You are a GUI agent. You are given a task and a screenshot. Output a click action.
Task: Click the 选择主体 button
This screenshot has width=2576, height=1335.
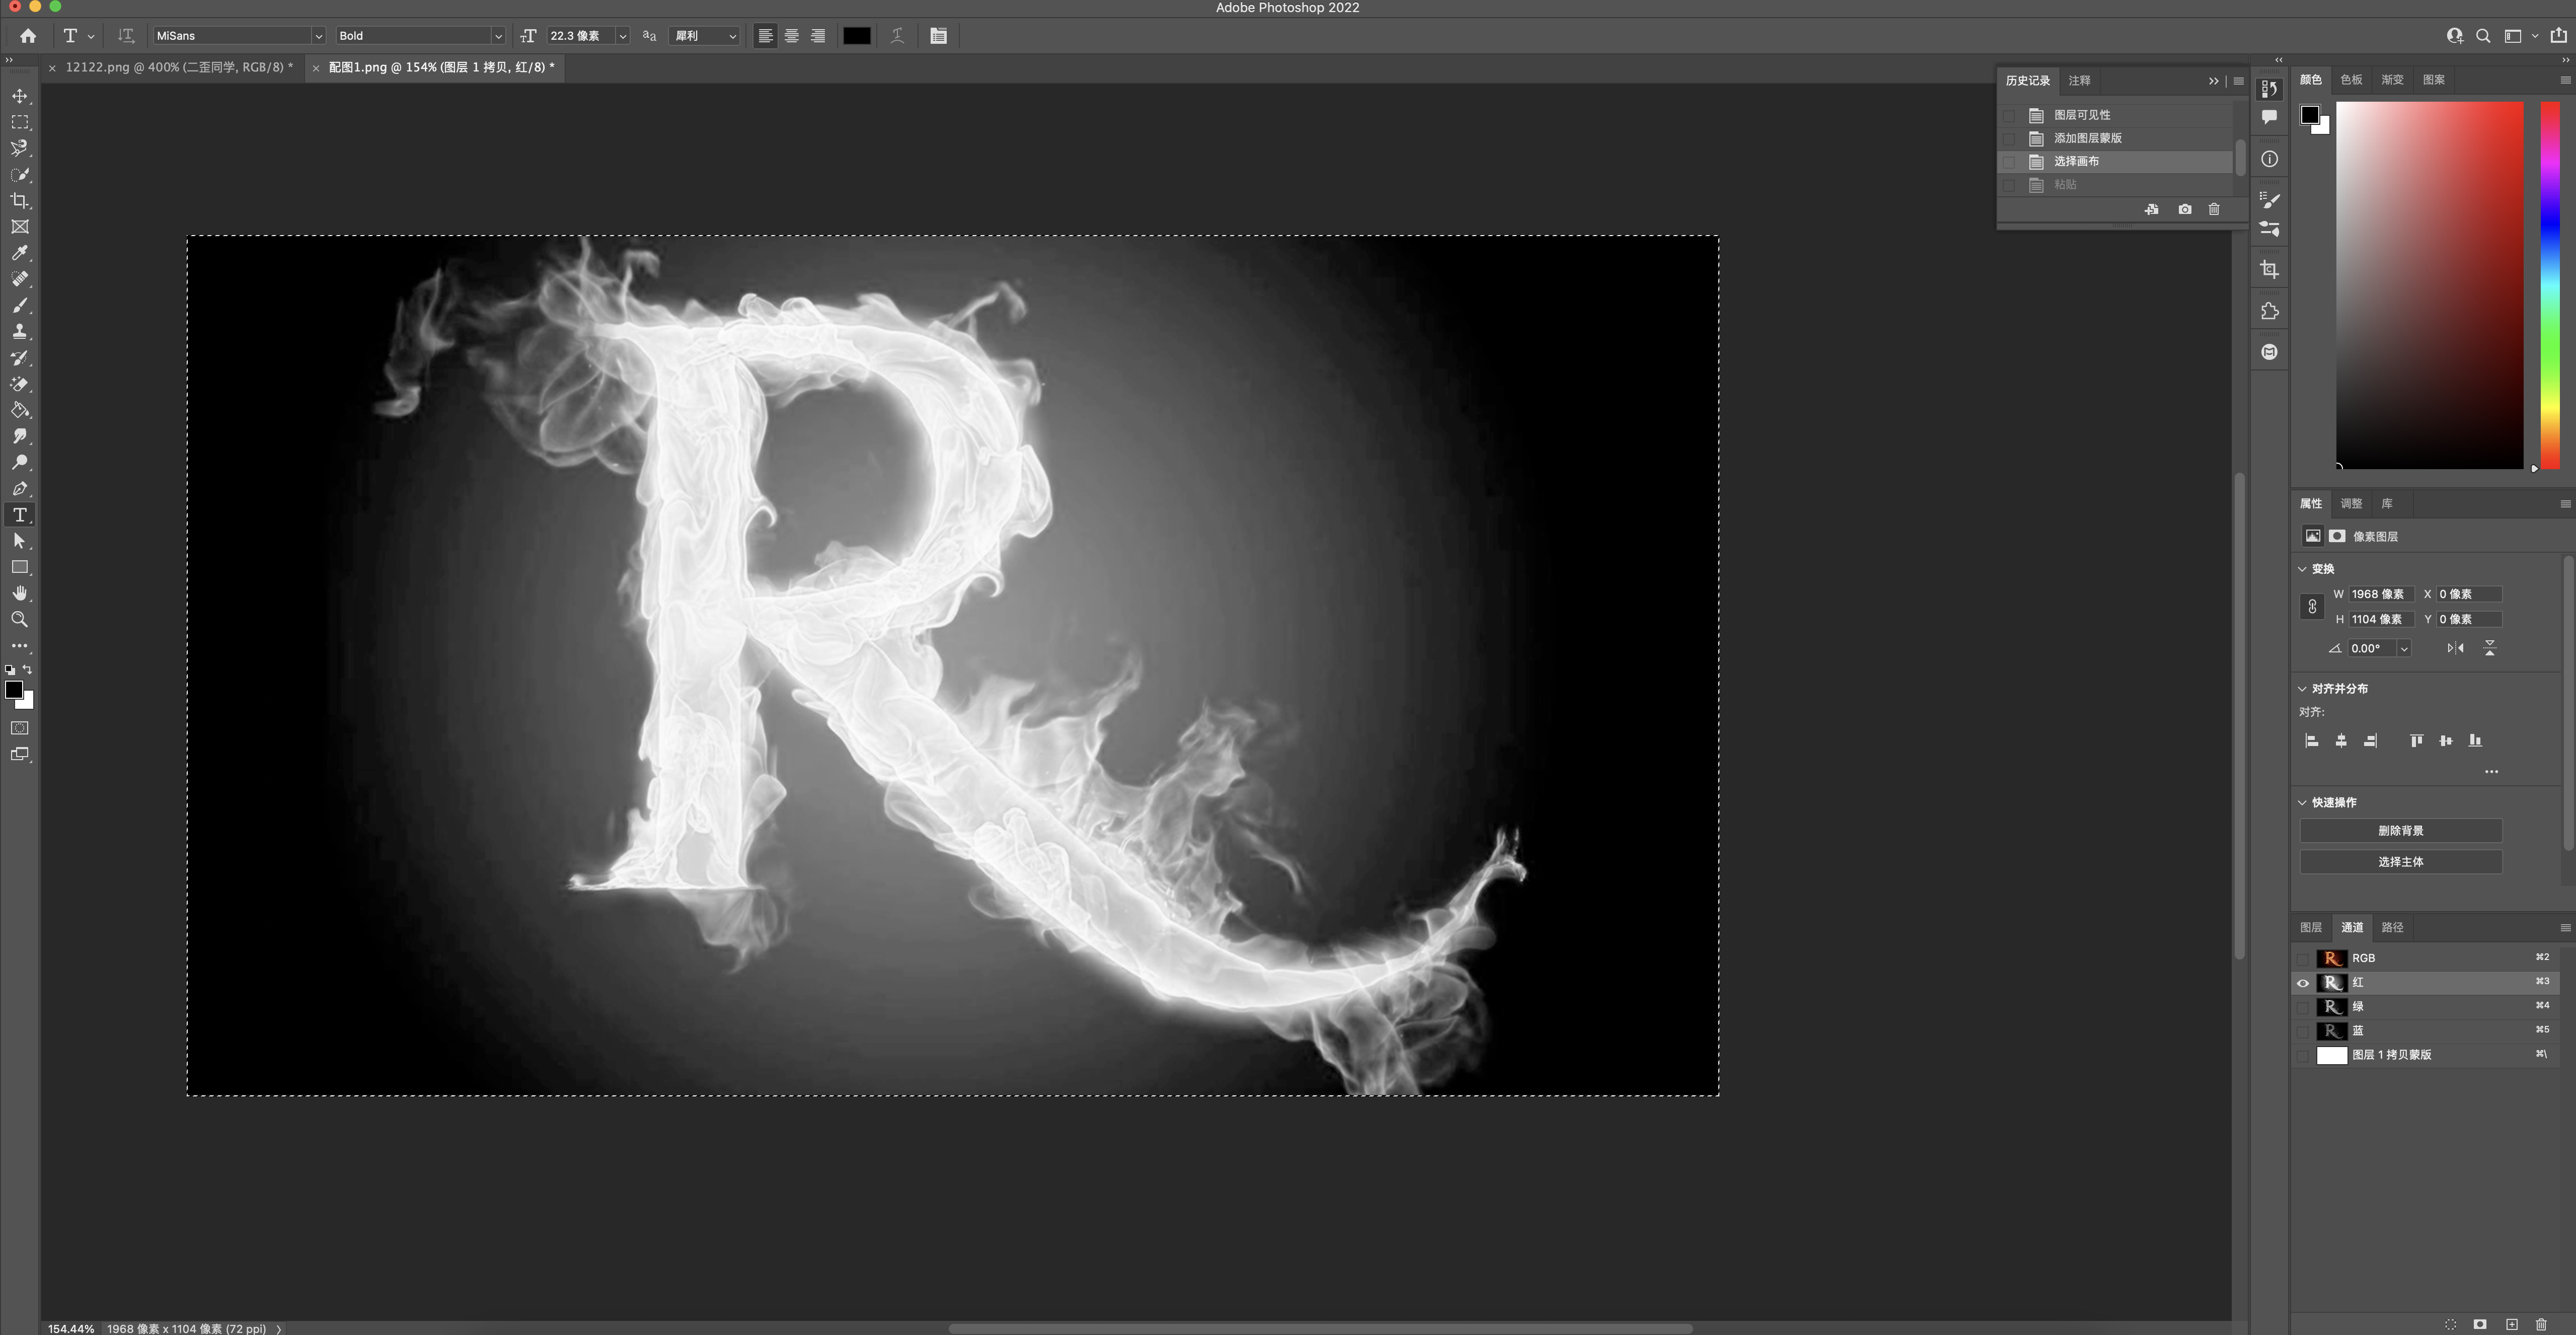(2400, 862)
